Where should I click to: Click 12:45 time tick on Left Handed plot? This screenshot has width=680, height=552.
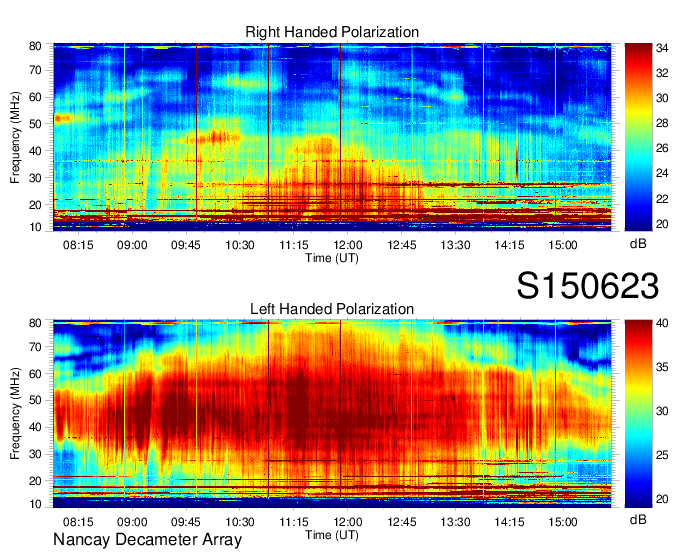coord(402,522)
